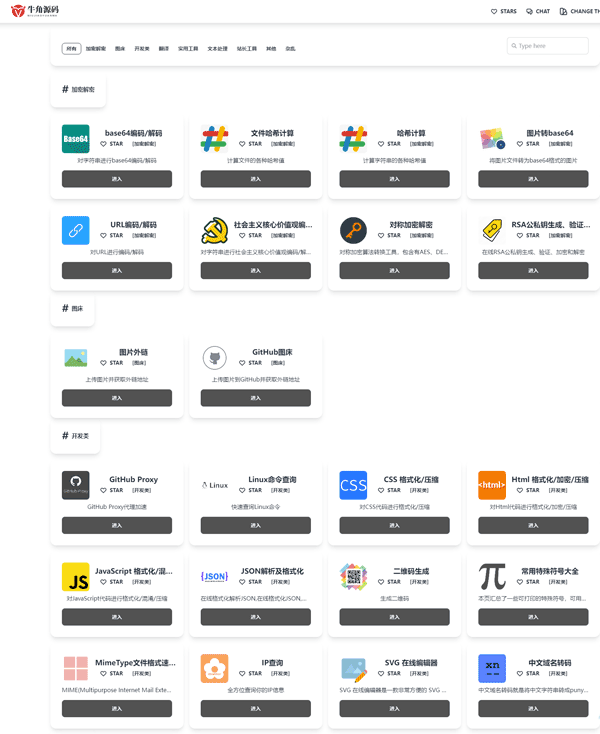Enter the 社会主义核心价值观编码 tool via 进入
This screenshot has width=600, height=734.
click(x=256, y=271)
